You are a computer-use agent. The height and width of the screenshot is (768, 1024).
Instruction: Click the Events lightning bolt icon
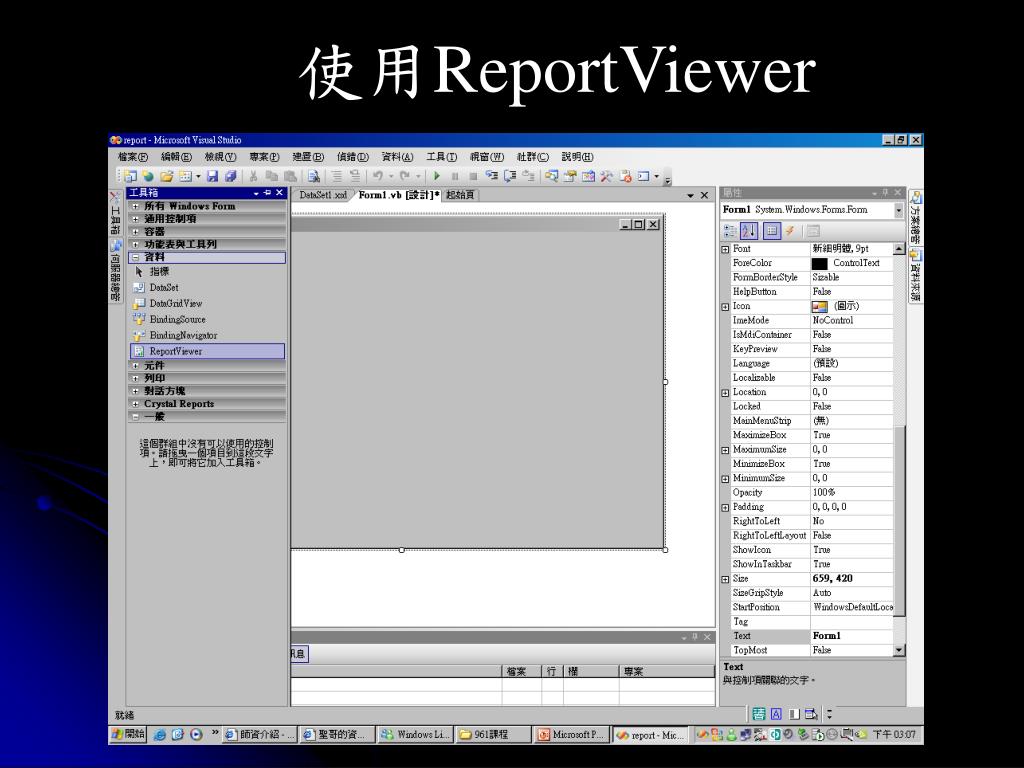point(790,231)
